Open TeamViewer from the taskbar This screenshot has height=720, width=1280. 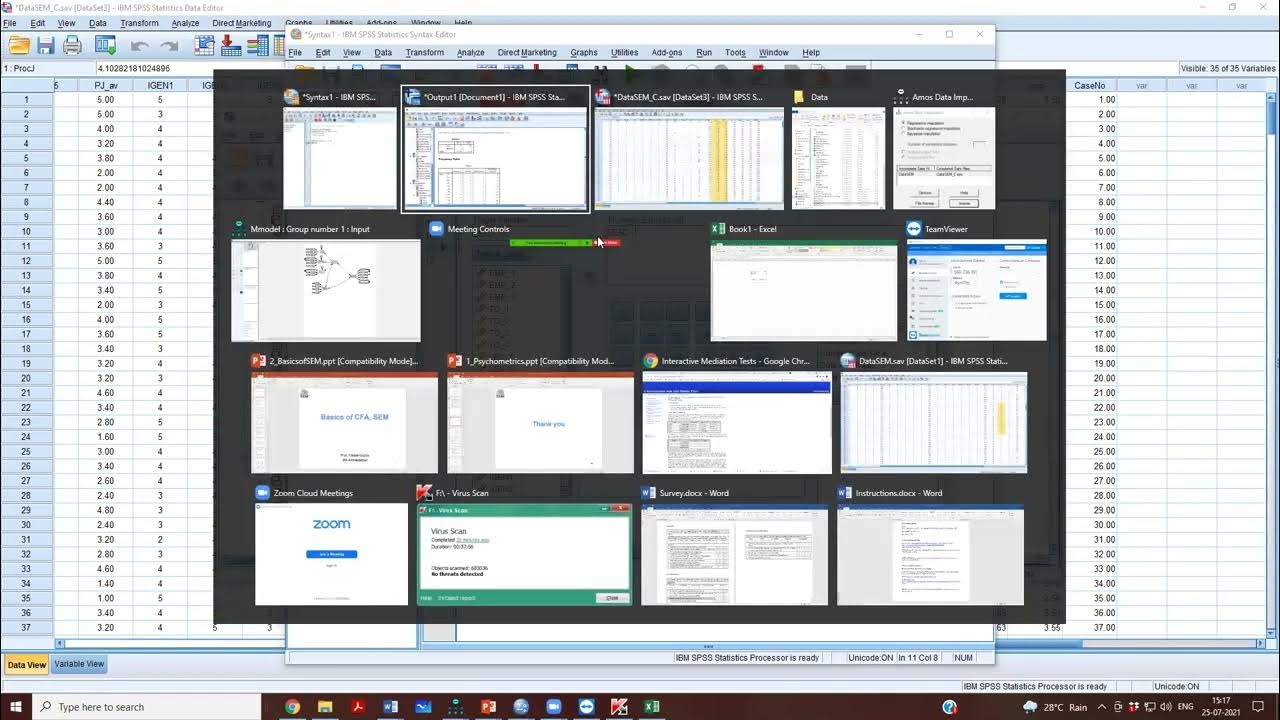586,707
